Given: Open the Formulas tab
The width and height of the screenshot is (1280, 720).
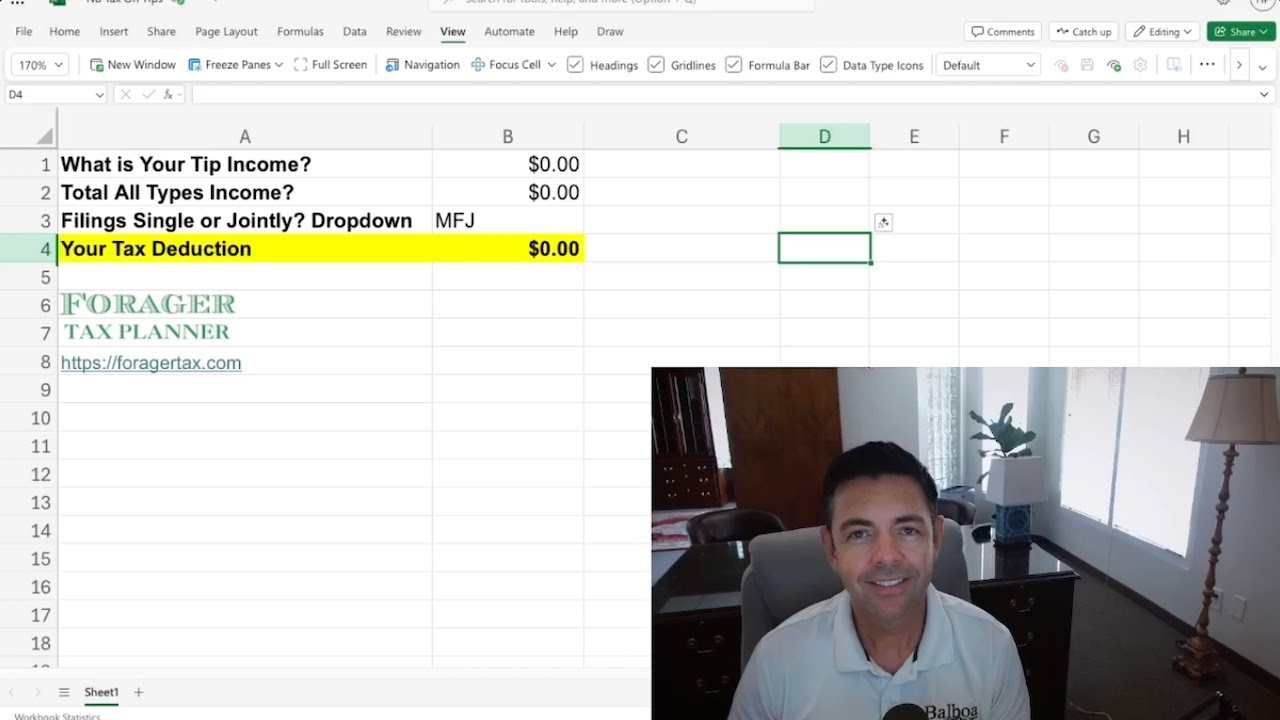Looking at the screenshot, I should click(x=300, y=32).
